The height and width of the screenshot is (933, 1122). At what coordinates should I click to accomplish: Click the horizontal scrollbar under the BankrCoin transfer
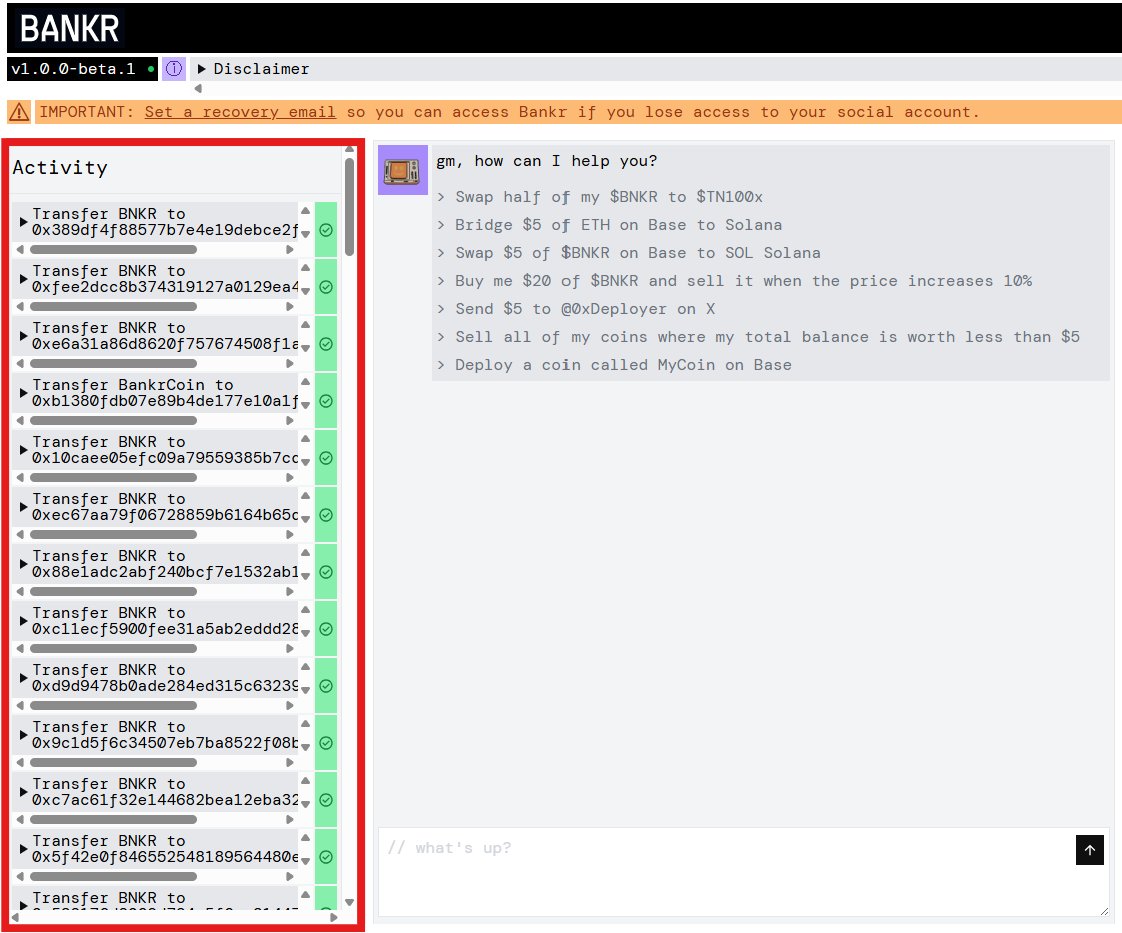click(x=113, y=421)
